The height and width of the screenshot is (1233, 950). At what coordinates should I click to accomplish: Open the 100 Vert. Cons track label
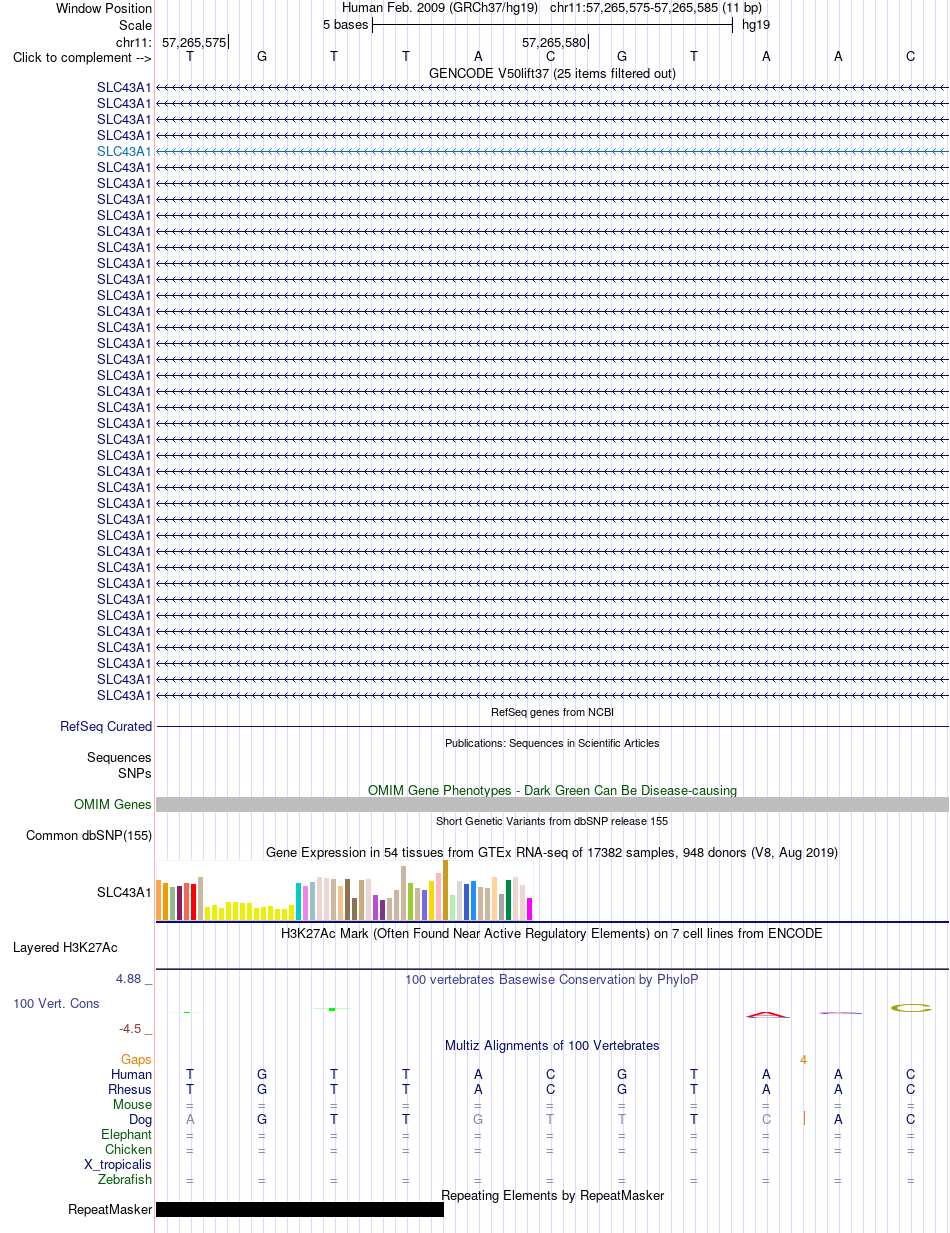click(56, 1003)
